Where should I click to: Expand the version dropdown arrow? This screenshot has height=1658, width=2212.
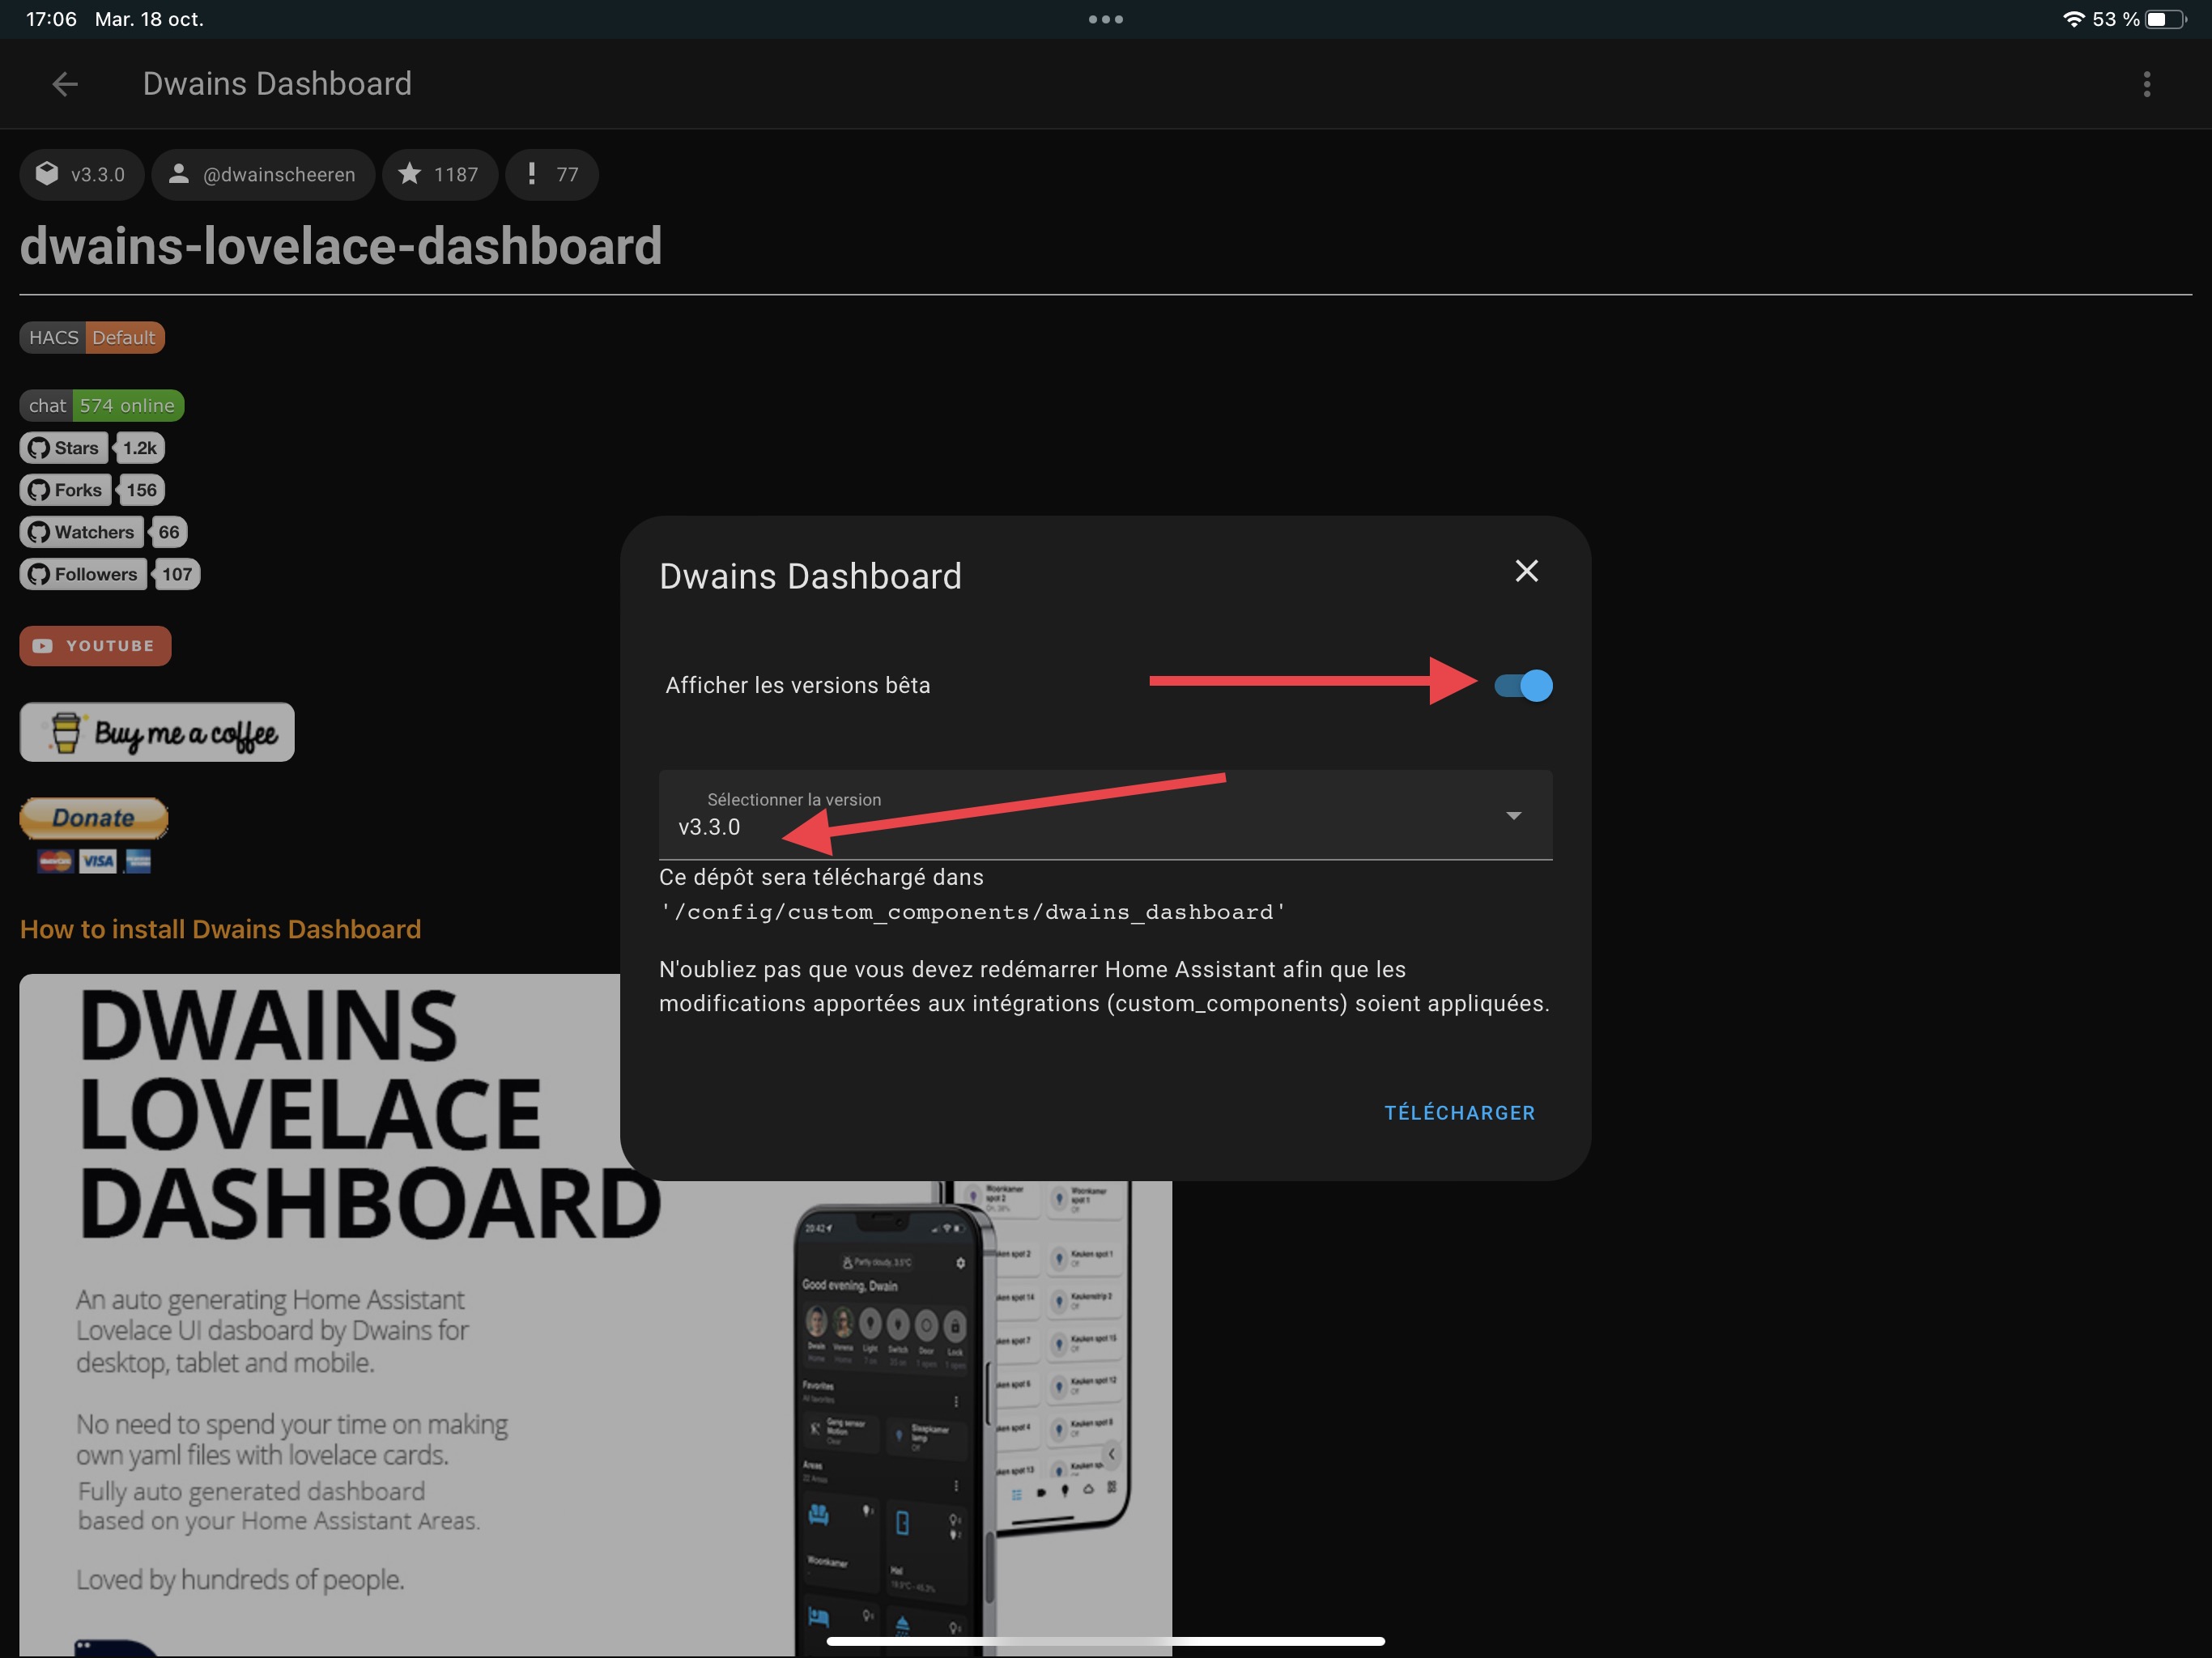tap(1514, 815)
